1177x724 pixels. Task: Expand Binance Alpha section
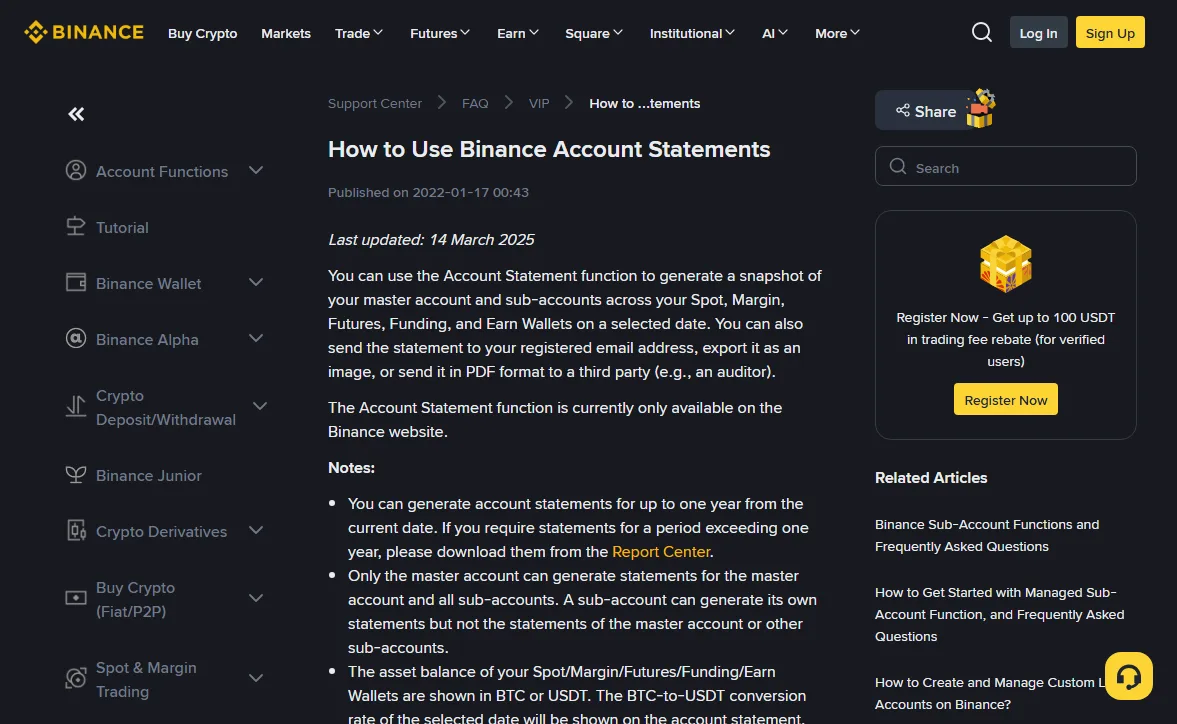pyautogui.click(x=256, y=338)
